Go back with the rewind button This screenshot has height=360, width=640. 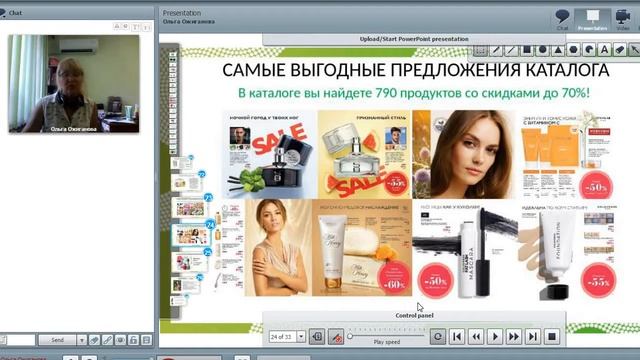[x=476, y=337]
